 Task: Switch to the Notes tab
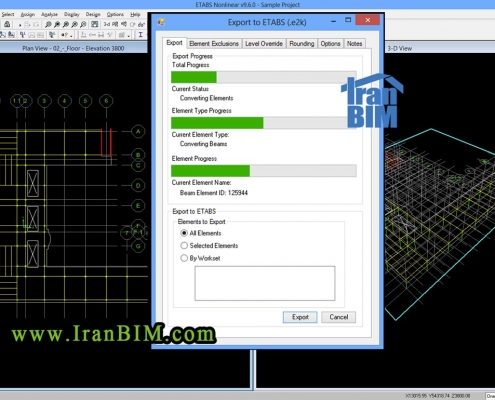pos(354,43)
